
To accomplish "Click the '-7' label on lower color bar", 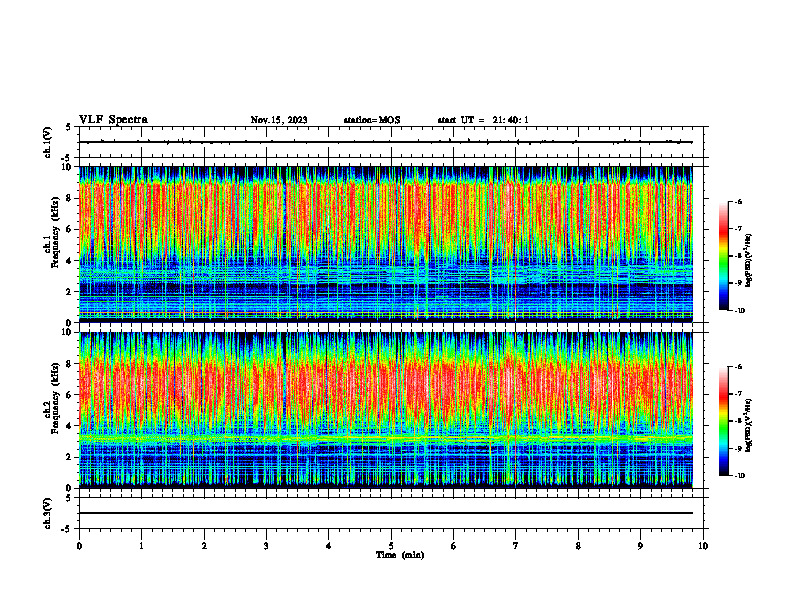I will (x=739, y=394).
